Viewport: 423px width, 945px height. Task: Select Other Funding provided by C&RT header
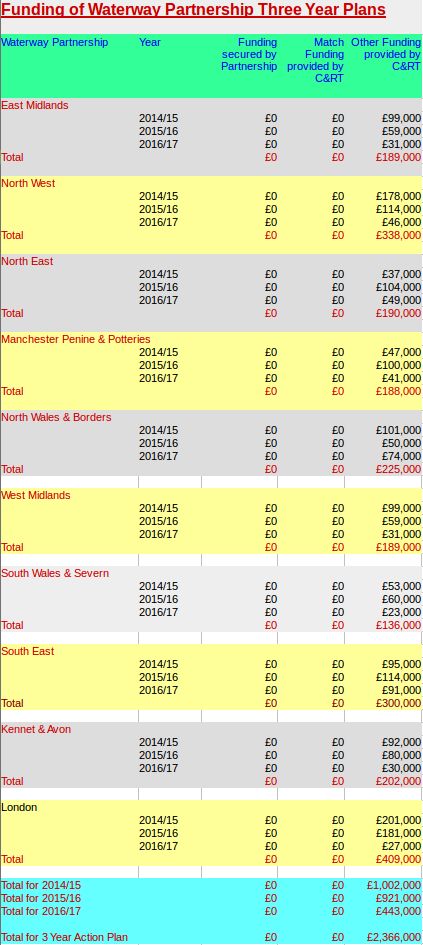tap(386, 54)
